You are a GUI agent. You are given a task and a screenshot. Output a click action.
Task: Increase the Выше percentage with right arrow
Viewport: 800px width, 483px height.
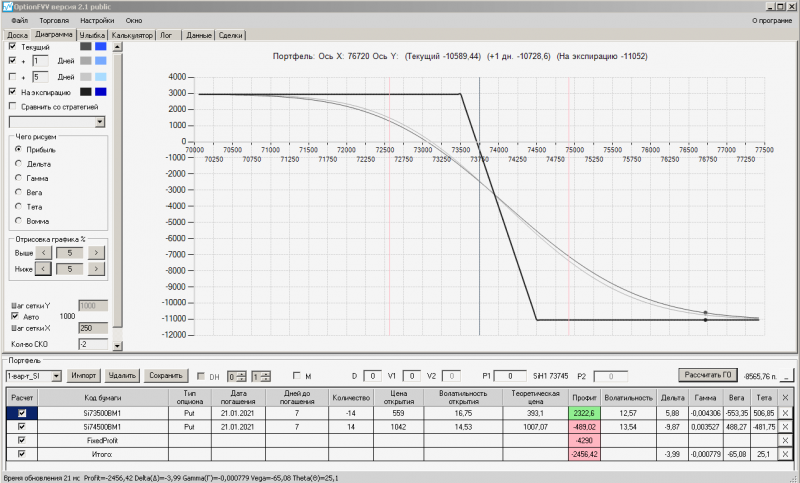[x=96, y=252]
